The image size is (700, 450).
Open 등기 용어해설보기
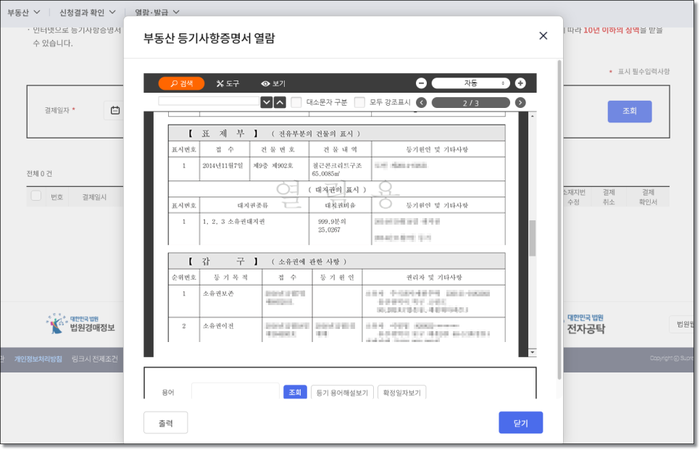(342, 392)
